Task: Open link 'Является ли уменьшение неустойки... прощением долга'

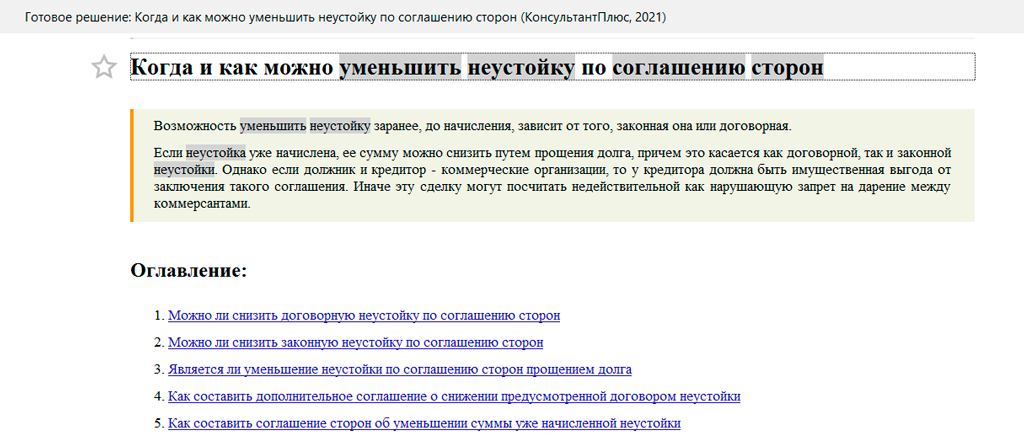Action: 400,370
